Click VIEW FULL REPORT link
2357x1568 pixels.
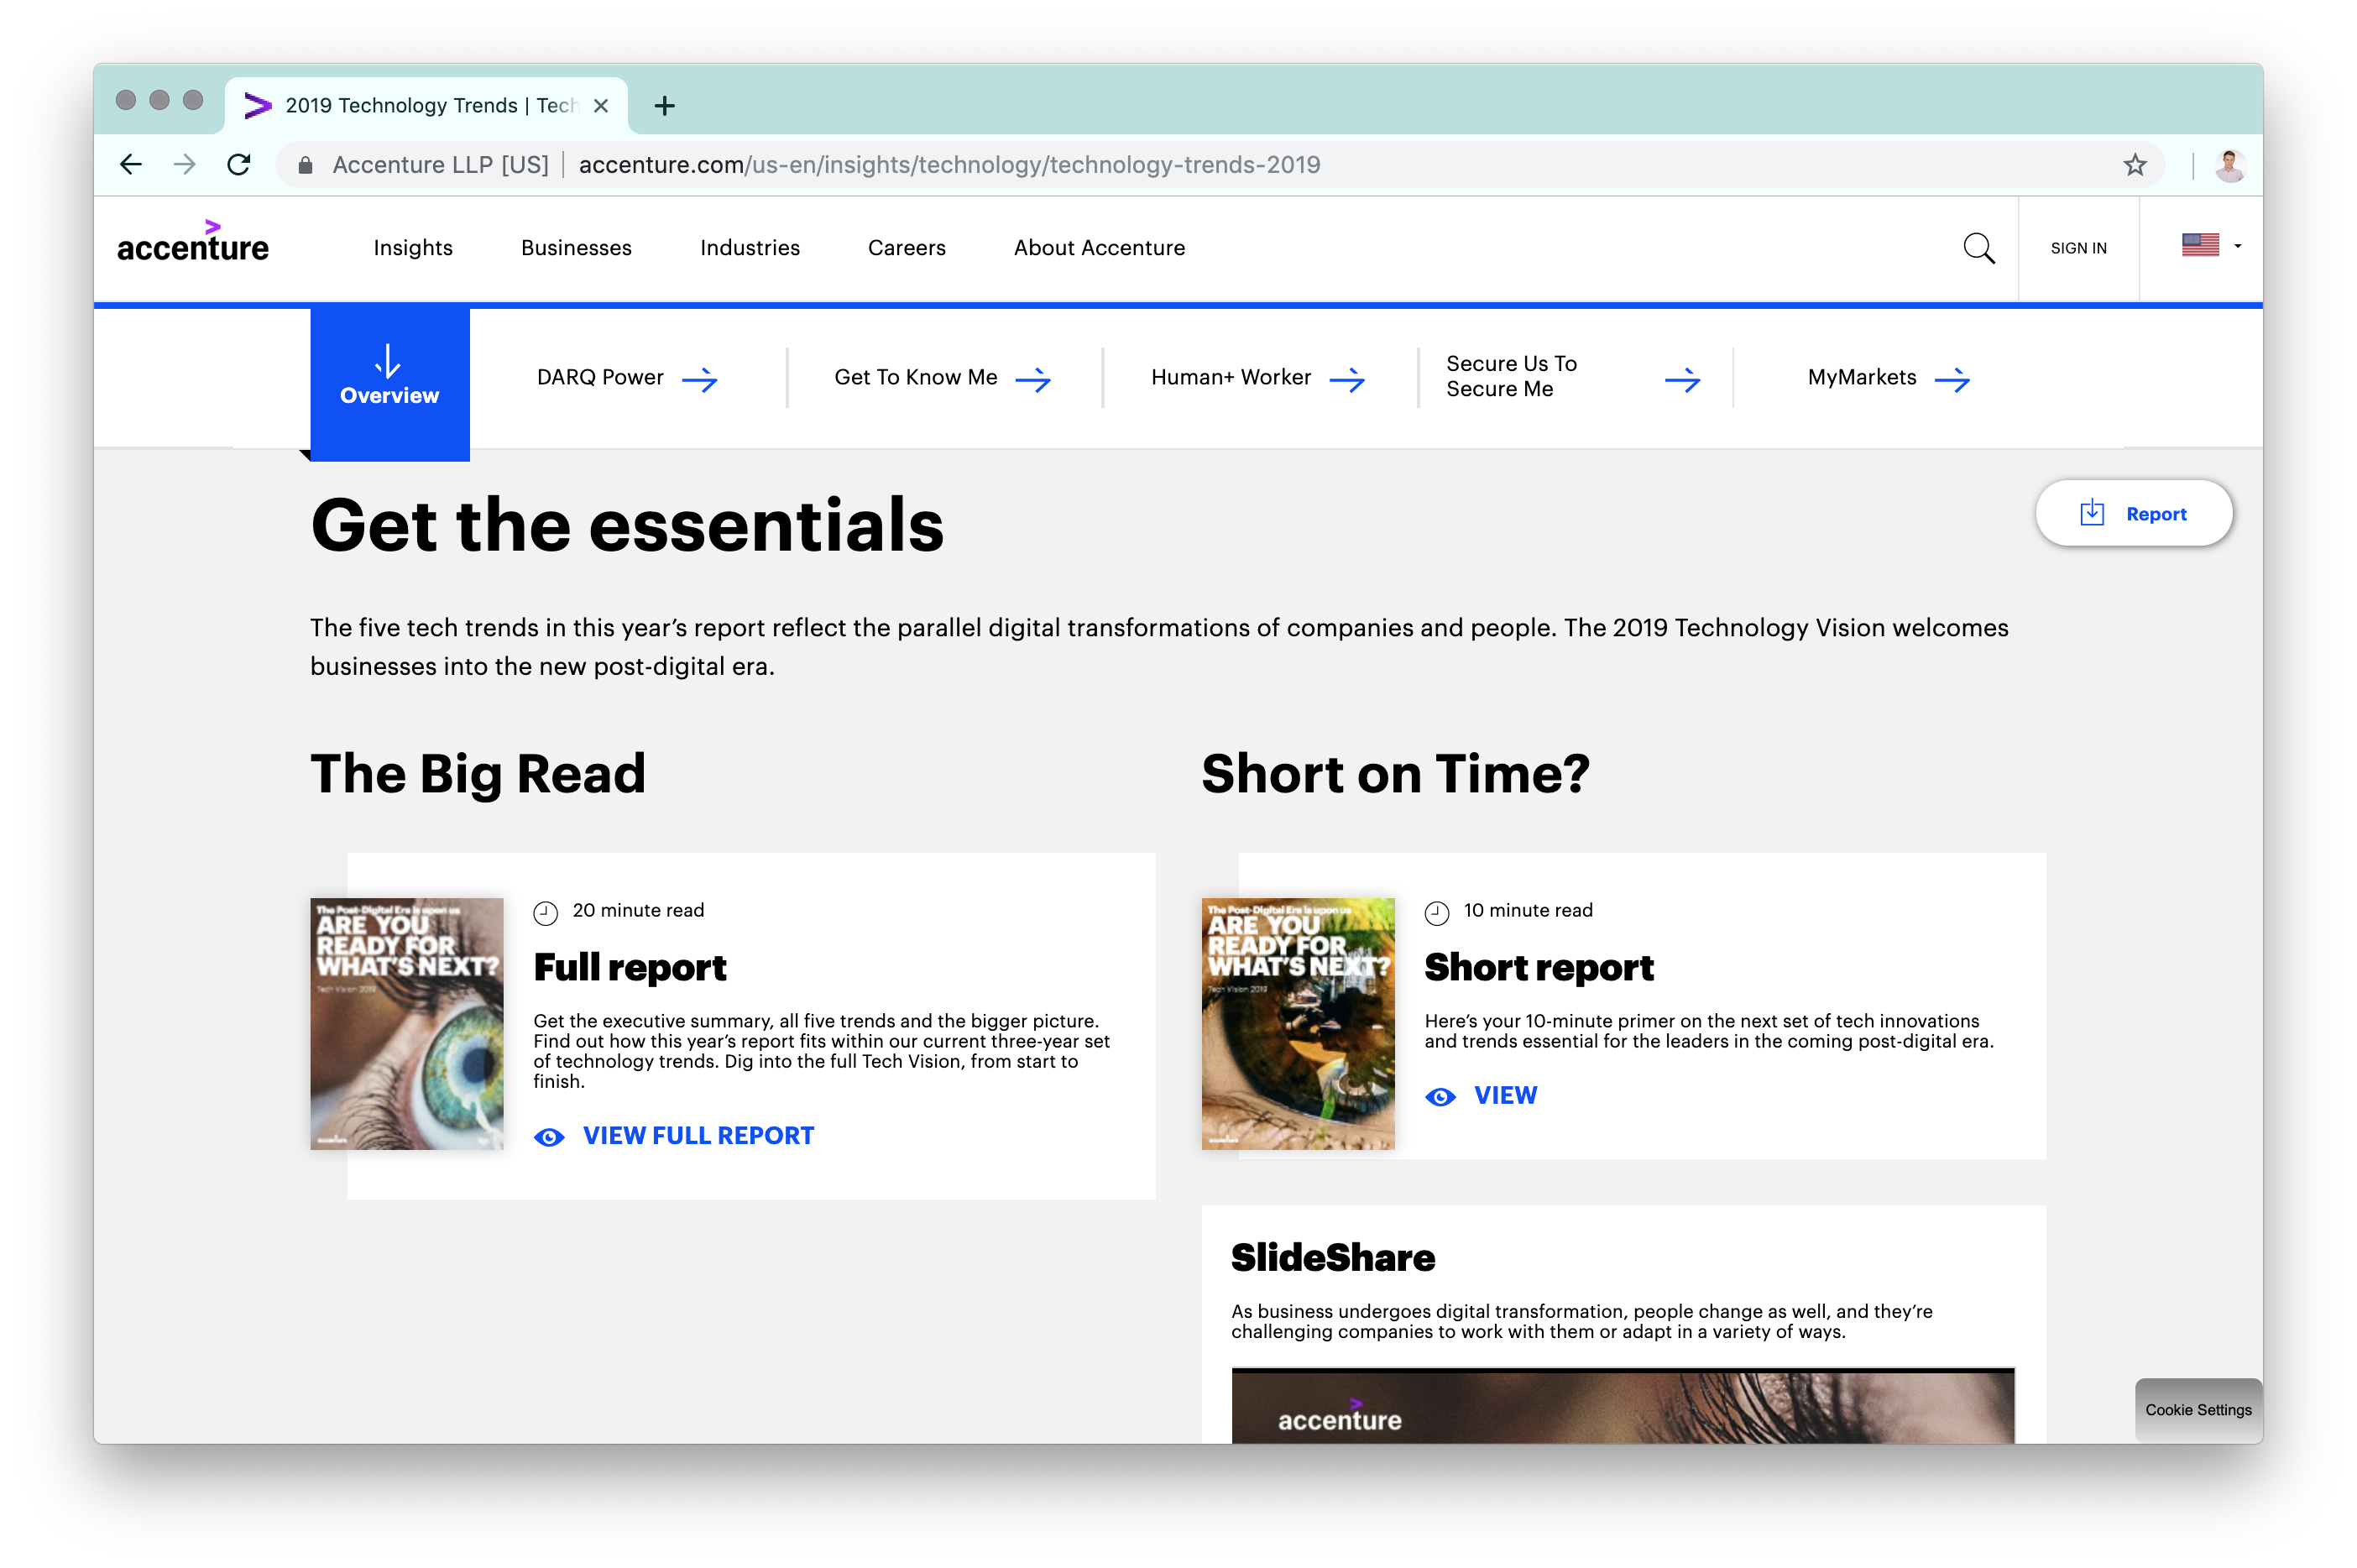tap(698, 1136)
